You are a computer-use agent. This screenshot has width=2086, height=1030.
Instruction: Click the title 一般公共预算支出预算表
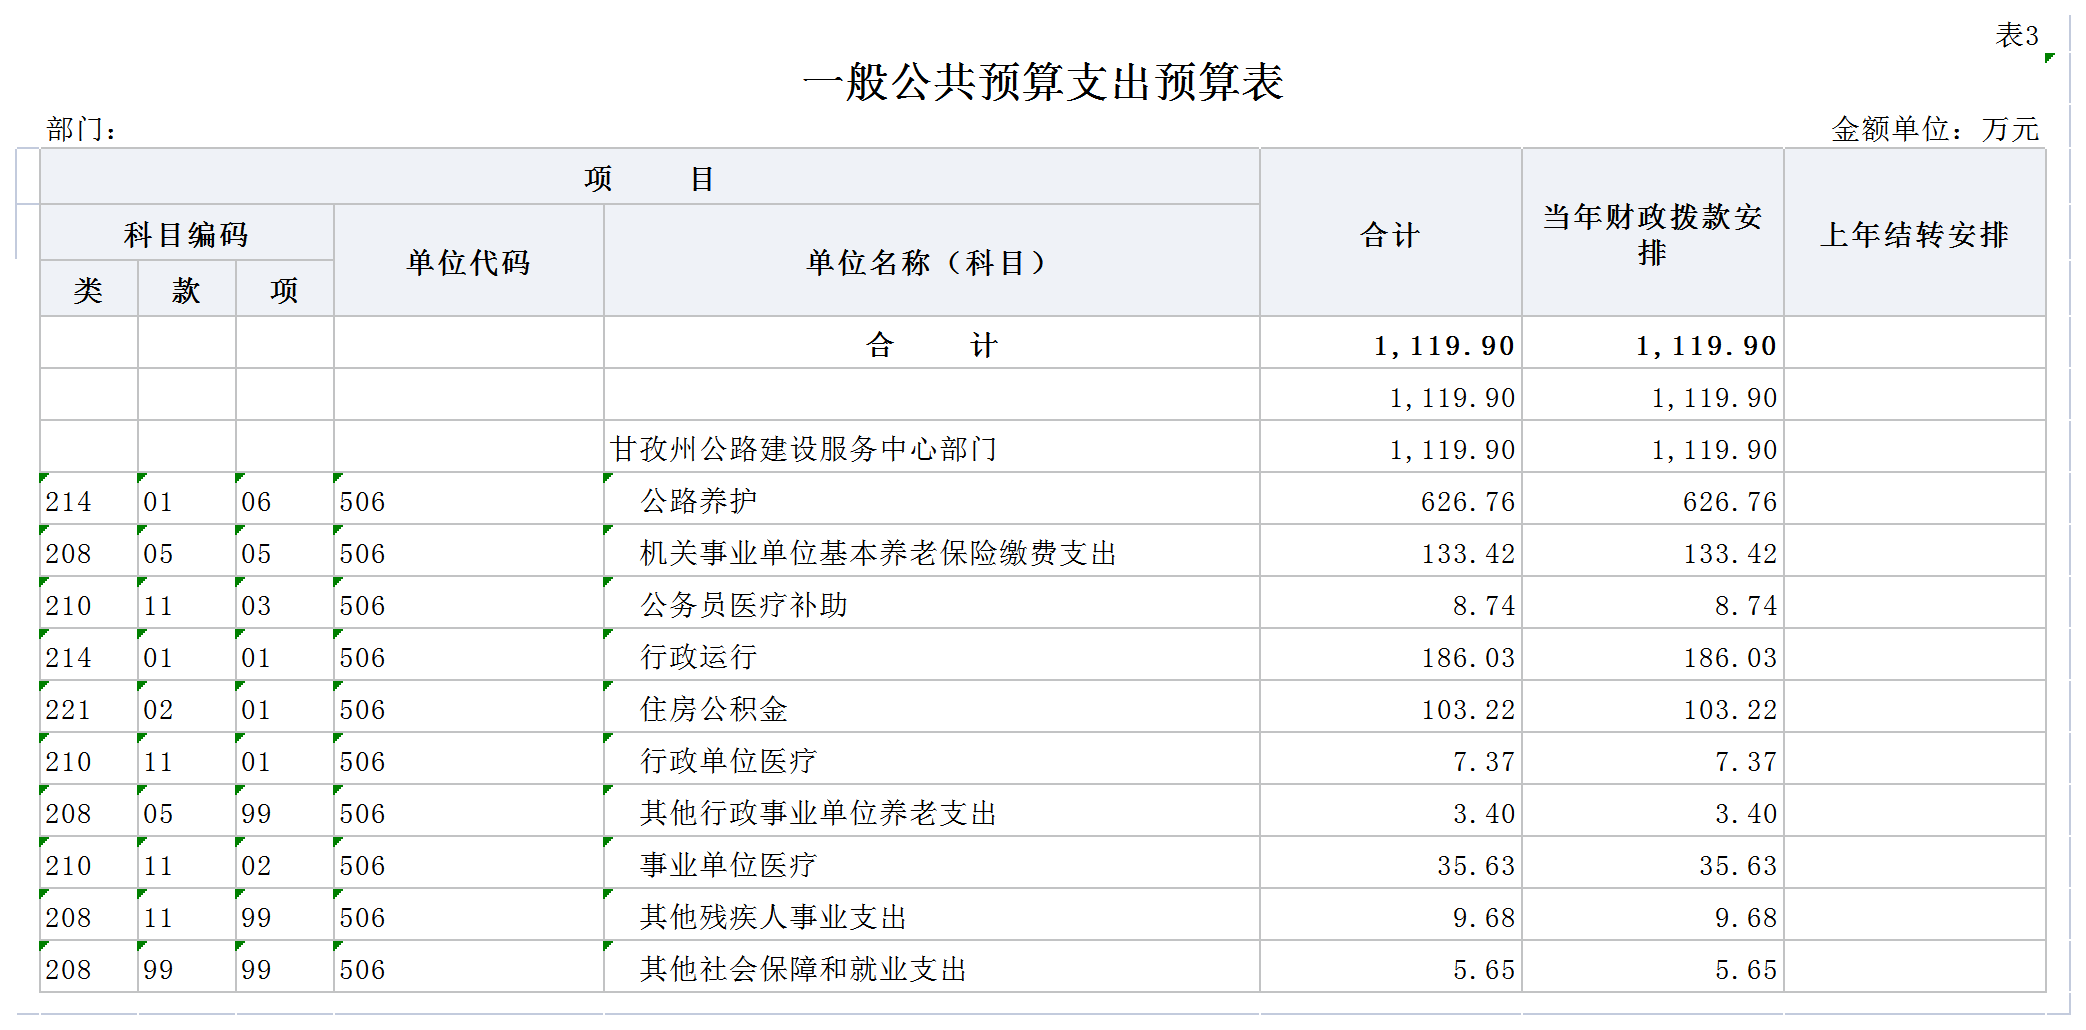tap(1043, 82)
